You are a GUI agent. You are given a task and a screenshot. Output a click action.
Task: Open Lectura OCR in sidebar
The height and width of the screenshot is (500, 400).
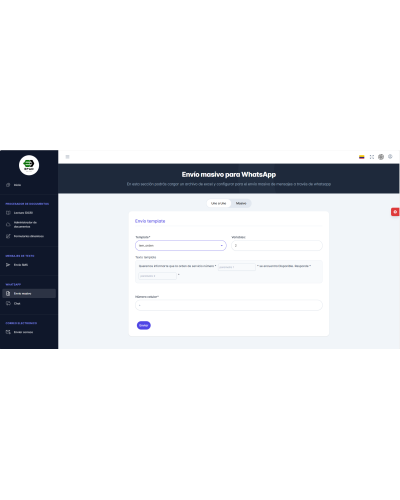pyautogui.click(x=19, y=213)
